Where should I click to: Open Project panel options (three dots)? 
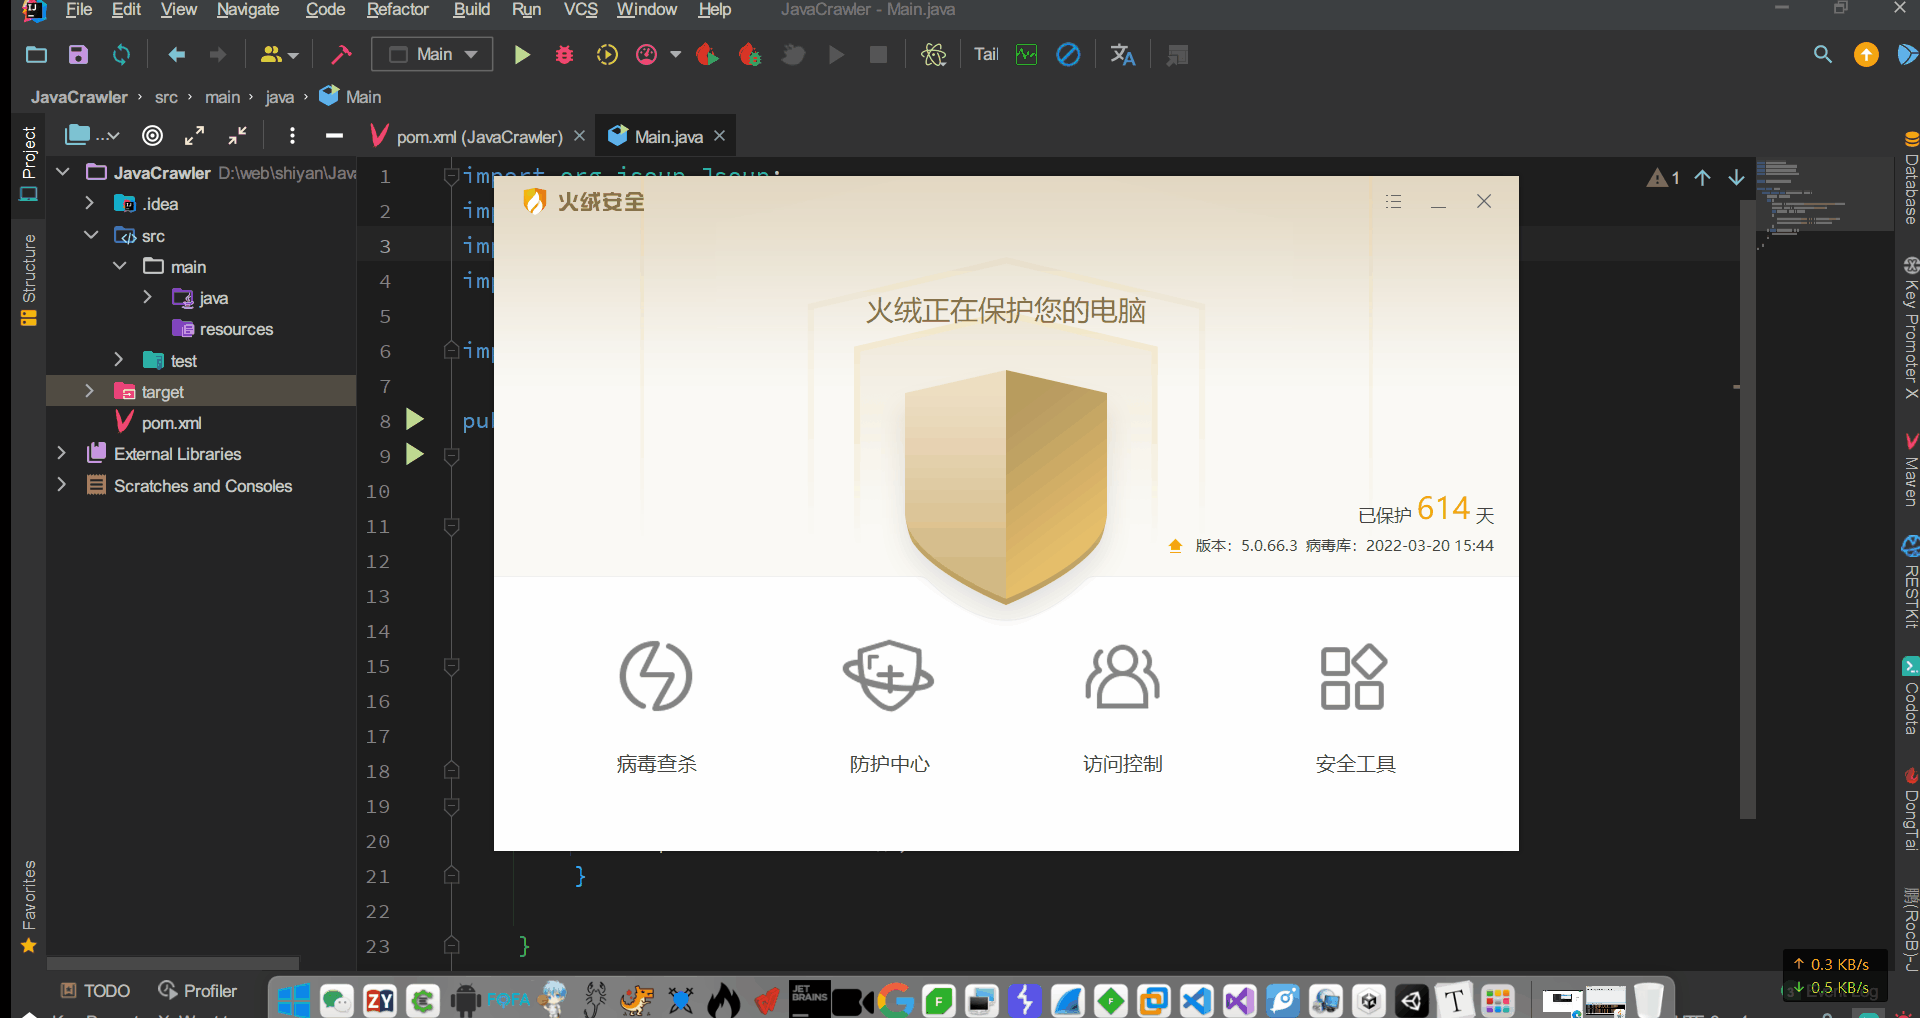tap(292, 135)
